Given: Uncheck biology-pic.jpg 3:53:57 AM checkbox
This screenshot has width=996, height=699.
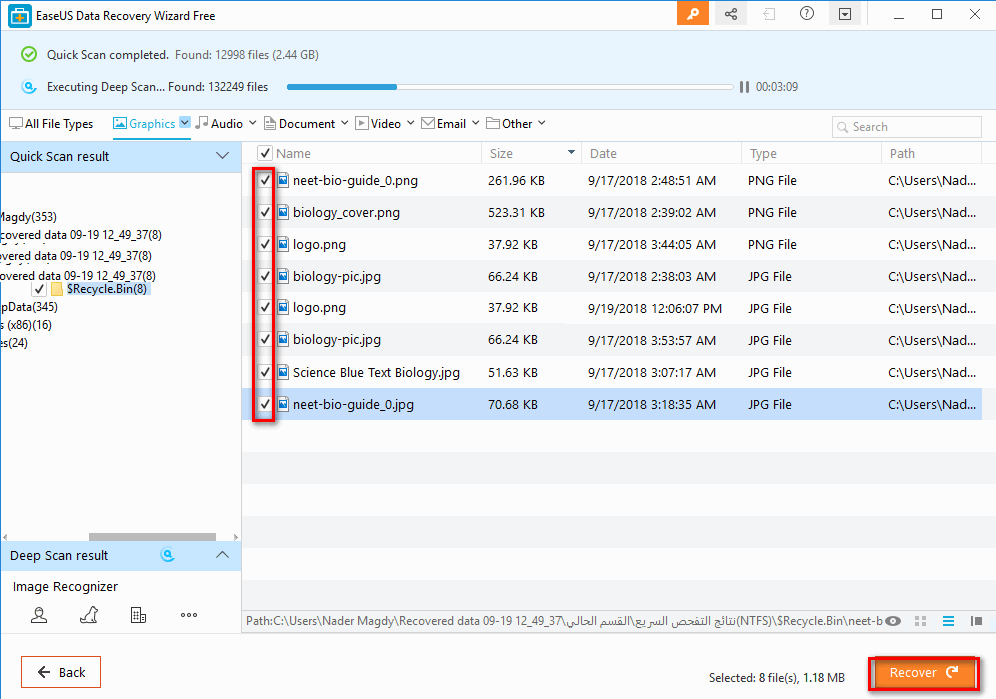Looking at the screenshot, I should [x=264, y=339].
